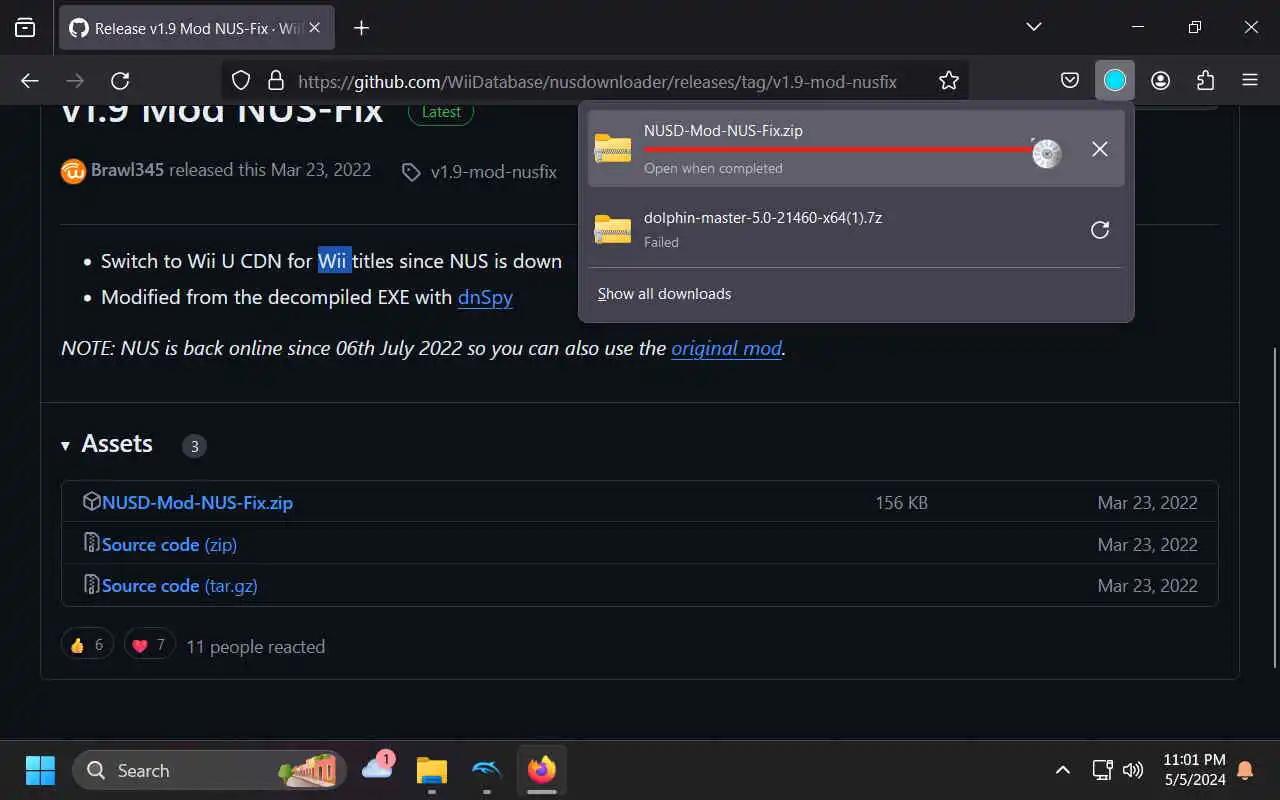Viewport: 1280px width, 800px height.
Task: Open the volume speaker tray icon
Action: coord(1133,770)
